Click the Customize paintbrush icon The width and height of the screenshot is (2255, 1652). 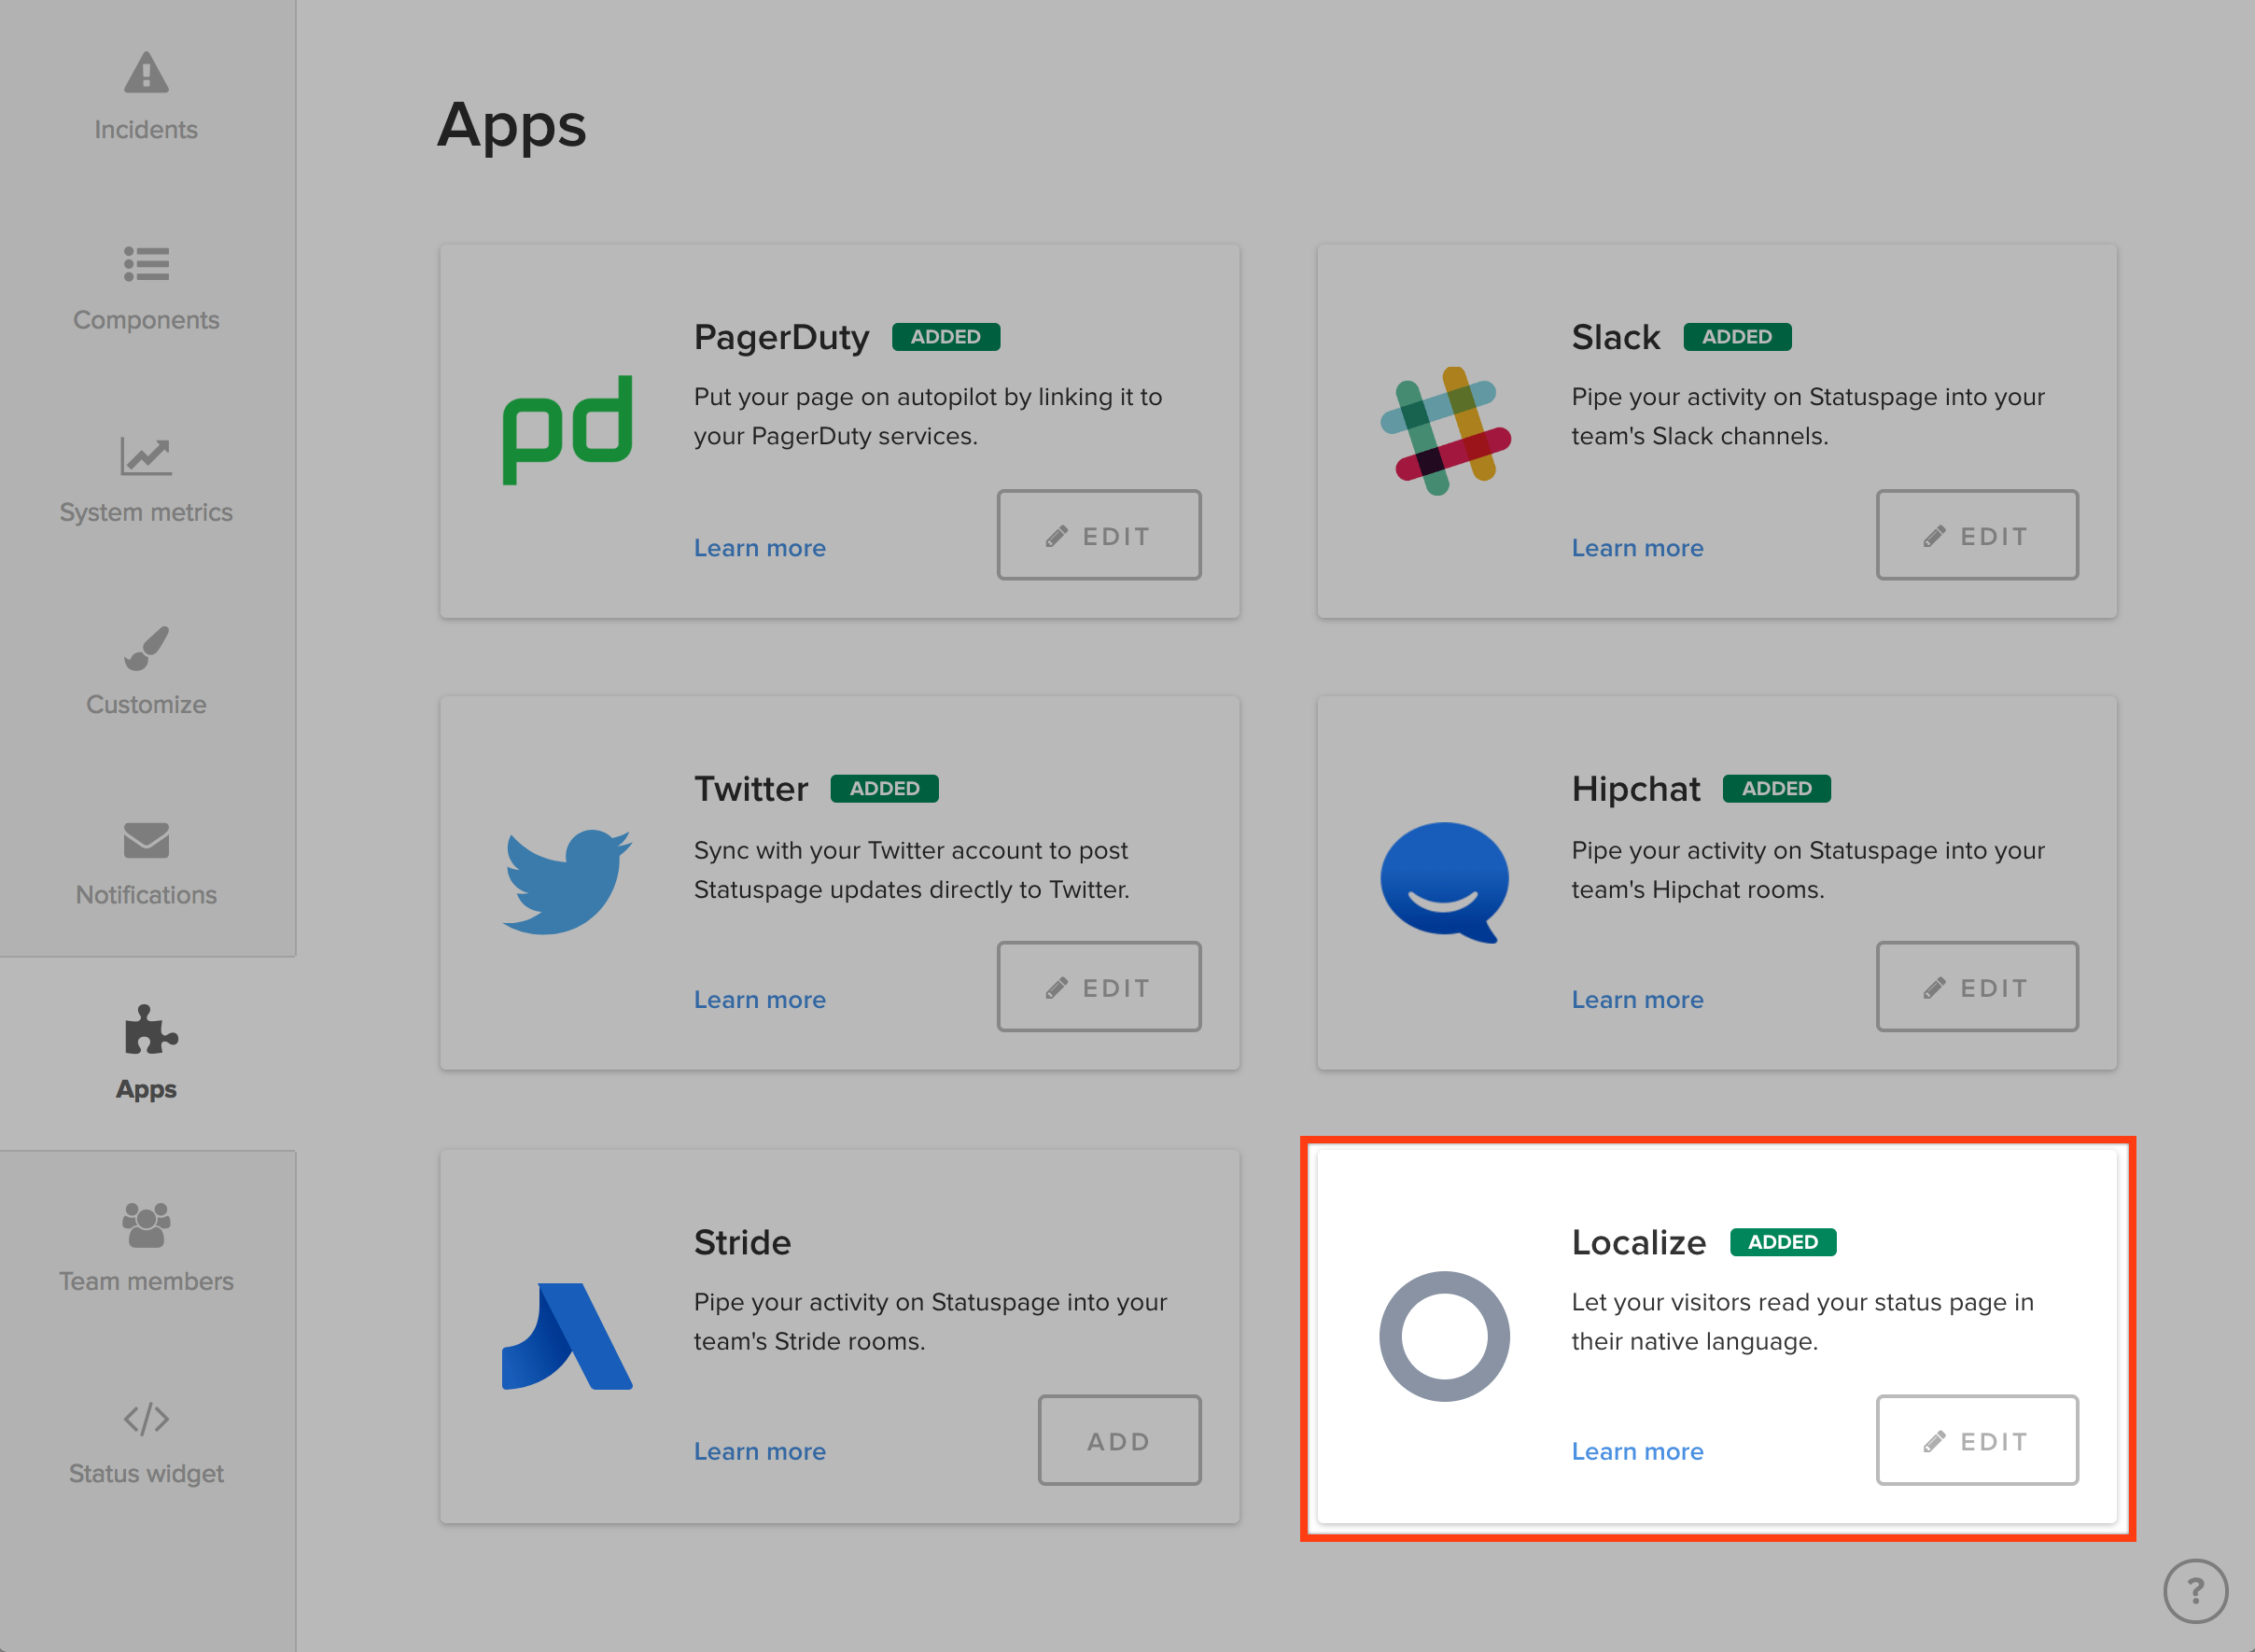[x=146, y=648]
